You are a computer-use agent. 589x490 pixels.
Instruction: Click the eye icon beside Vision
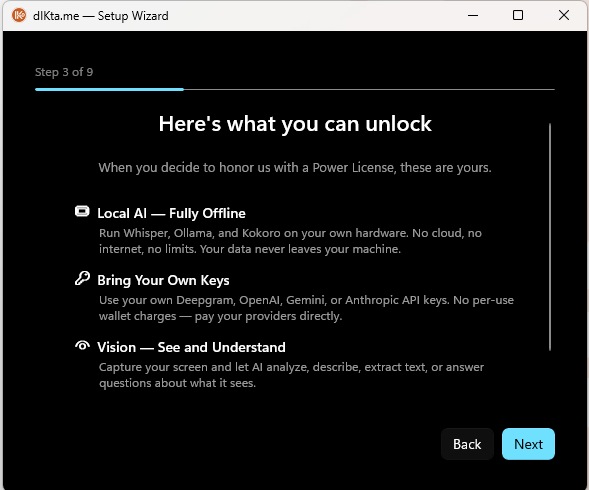click(82, 345)
